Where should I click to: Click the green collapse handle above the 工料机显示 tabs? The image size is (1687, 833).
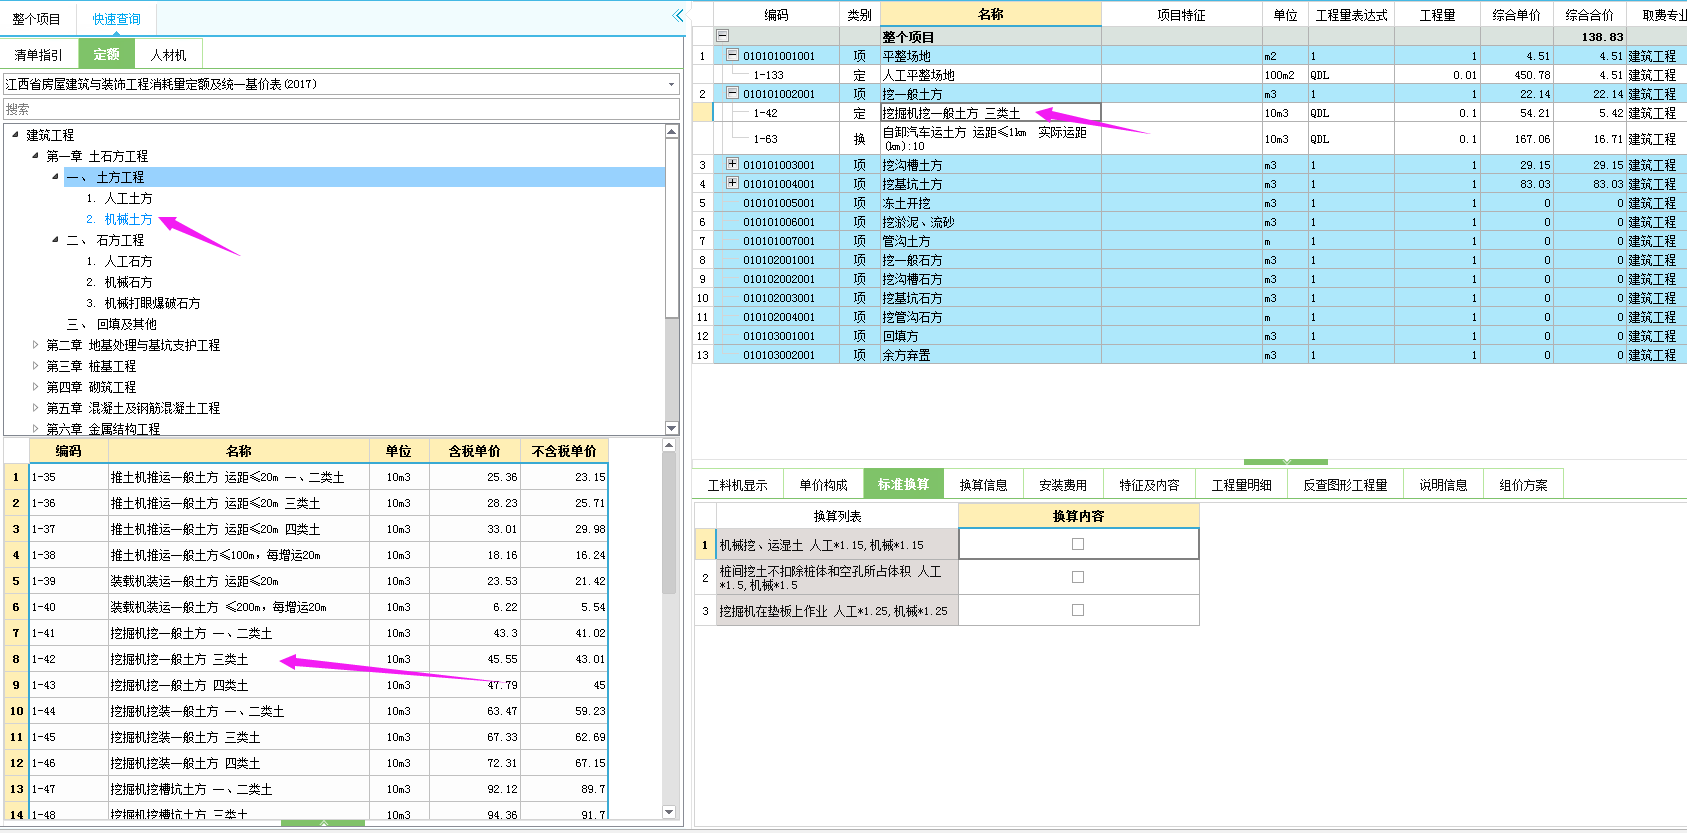(1286, 462)
